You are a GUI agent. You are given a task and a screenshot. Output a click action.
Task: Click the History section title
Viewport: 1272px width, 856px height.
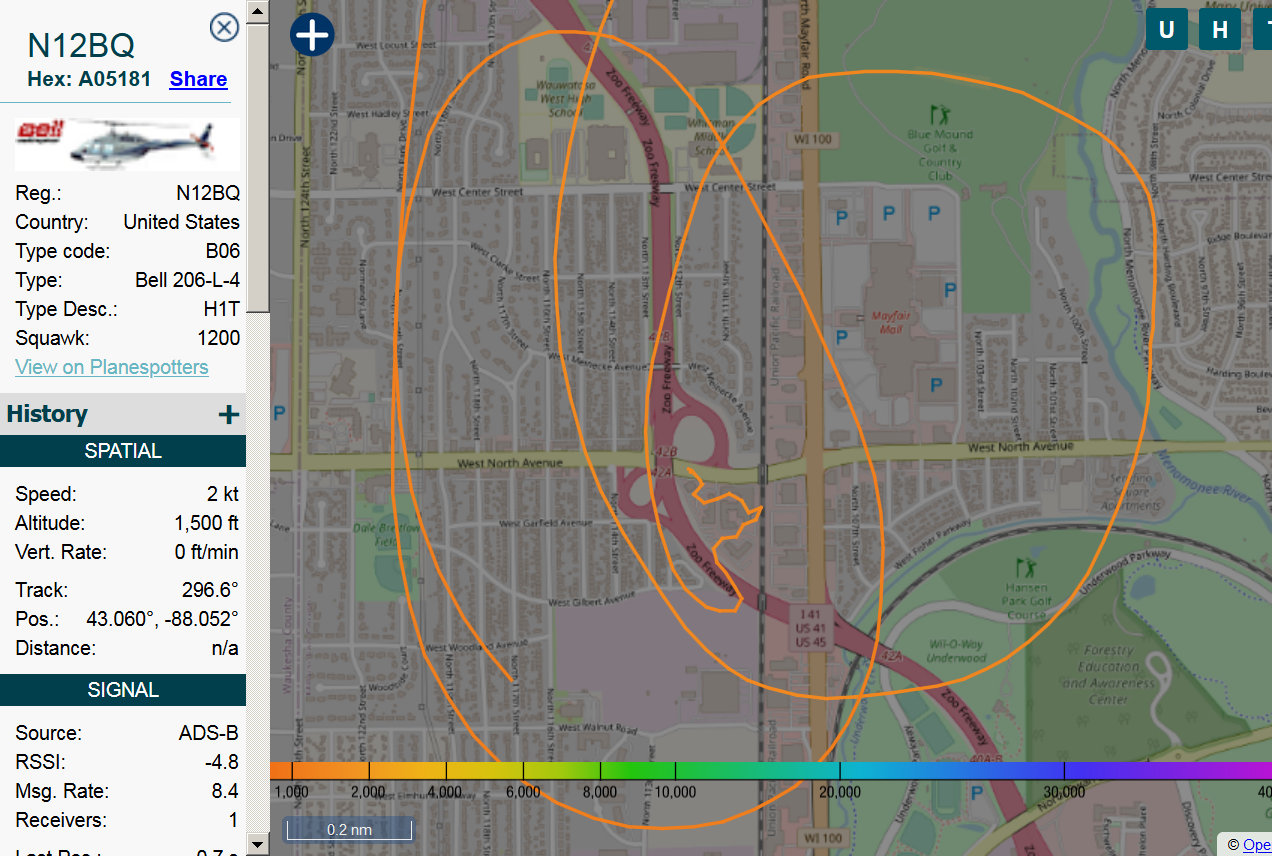point(47,414)
